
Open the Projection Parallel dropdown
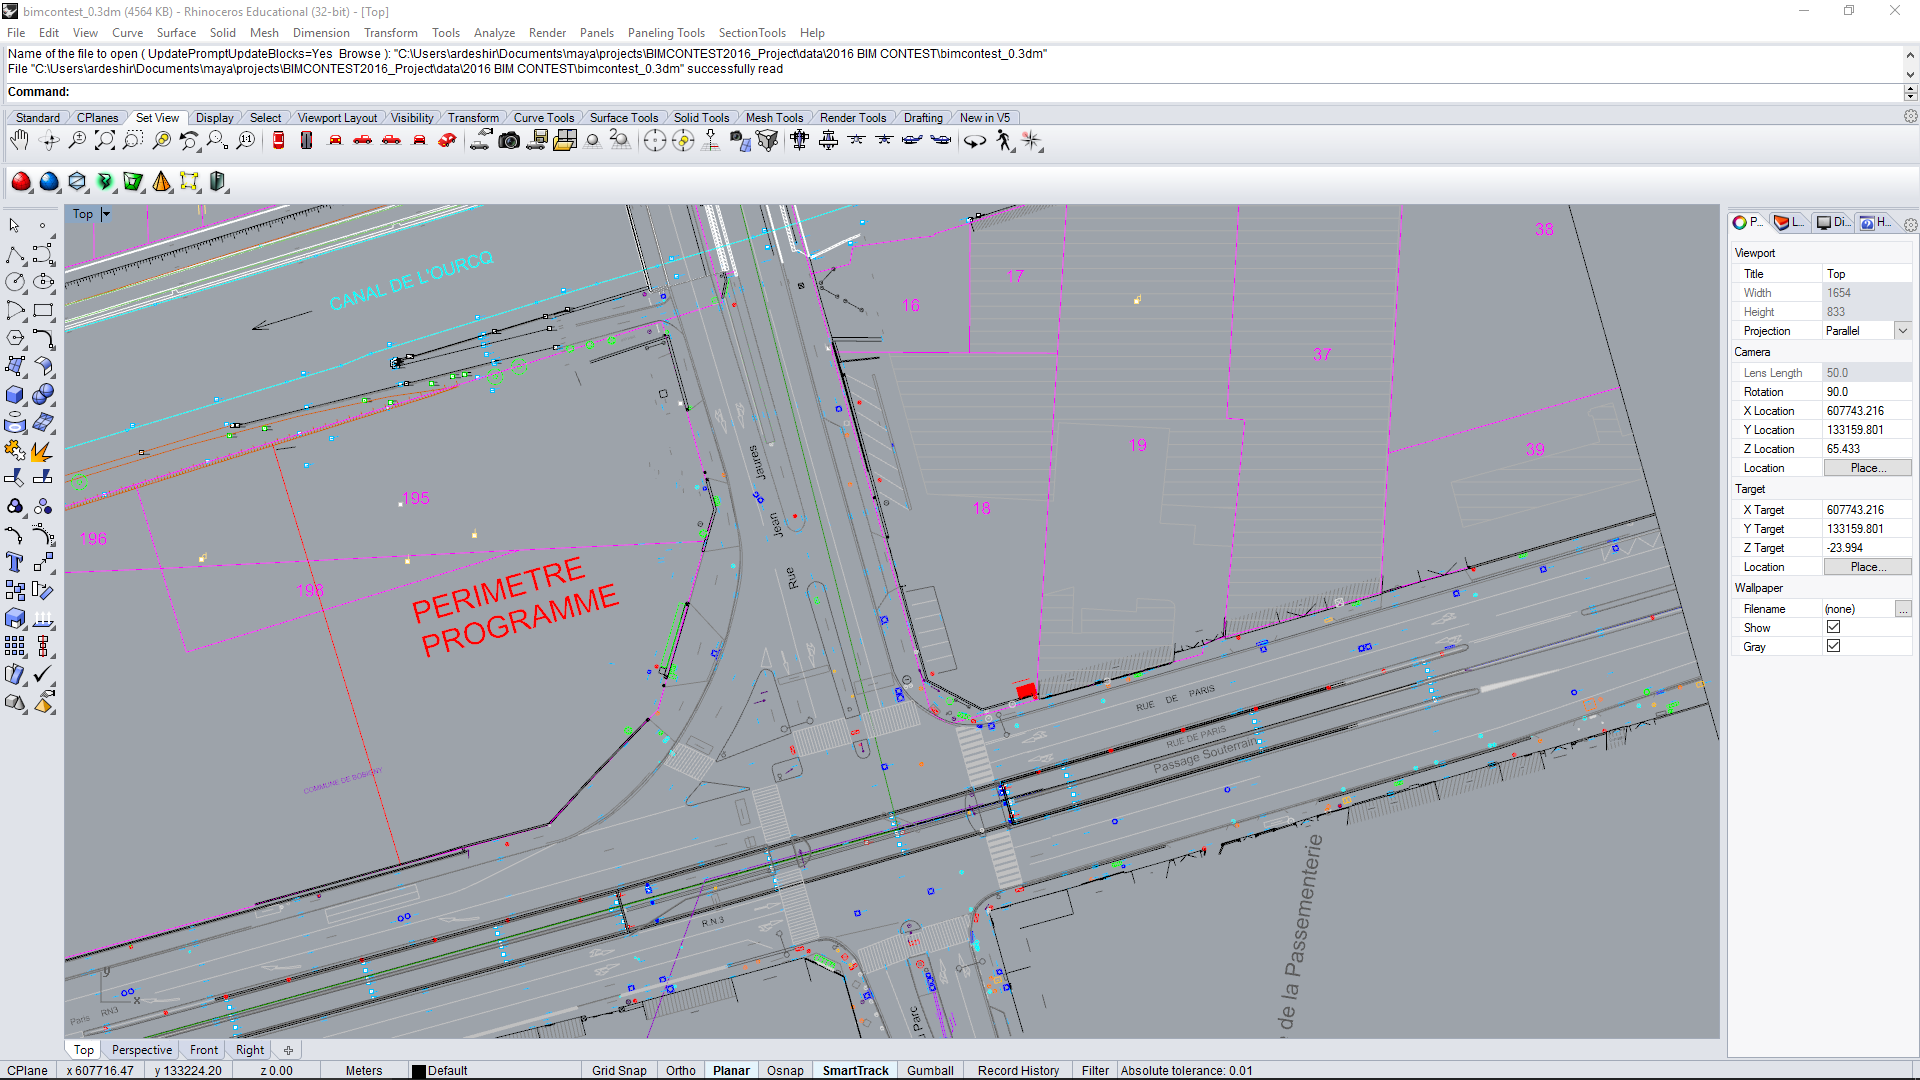click(1902, 331)
